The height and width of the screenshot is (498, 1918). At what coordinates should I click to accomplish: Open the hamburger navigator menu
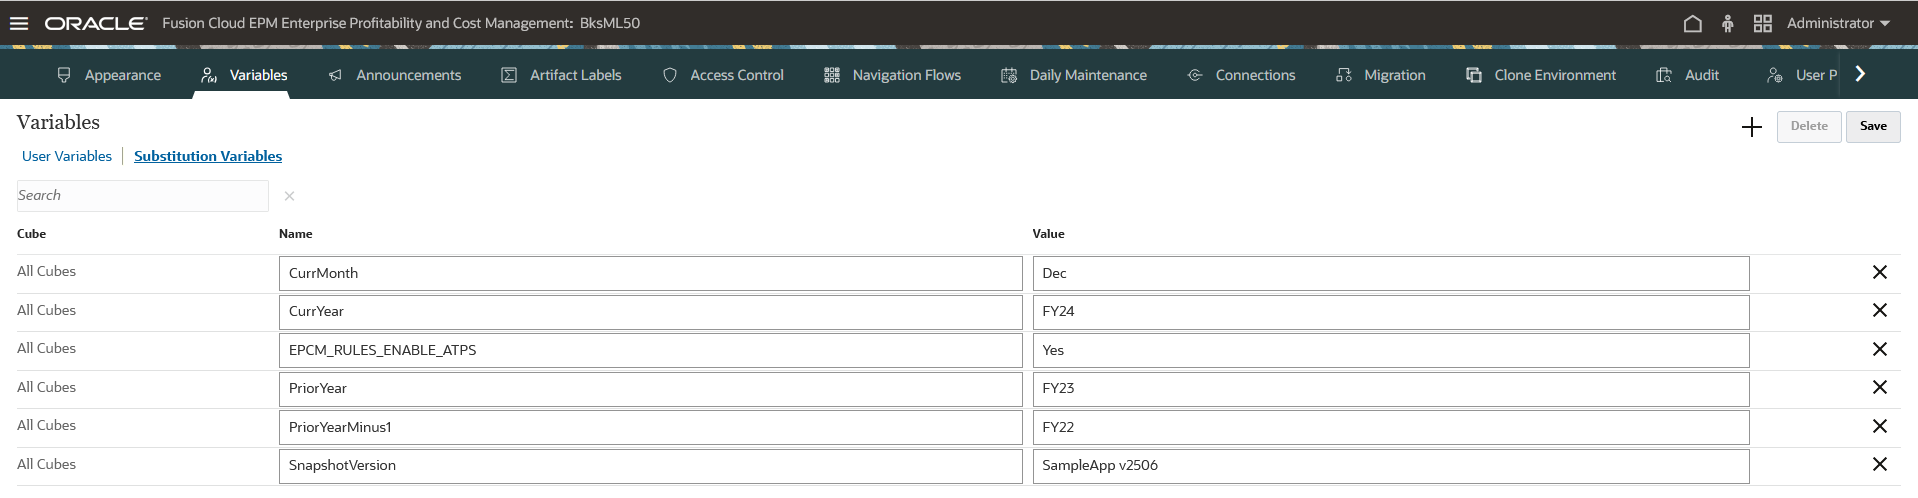[x=19, y=23]
